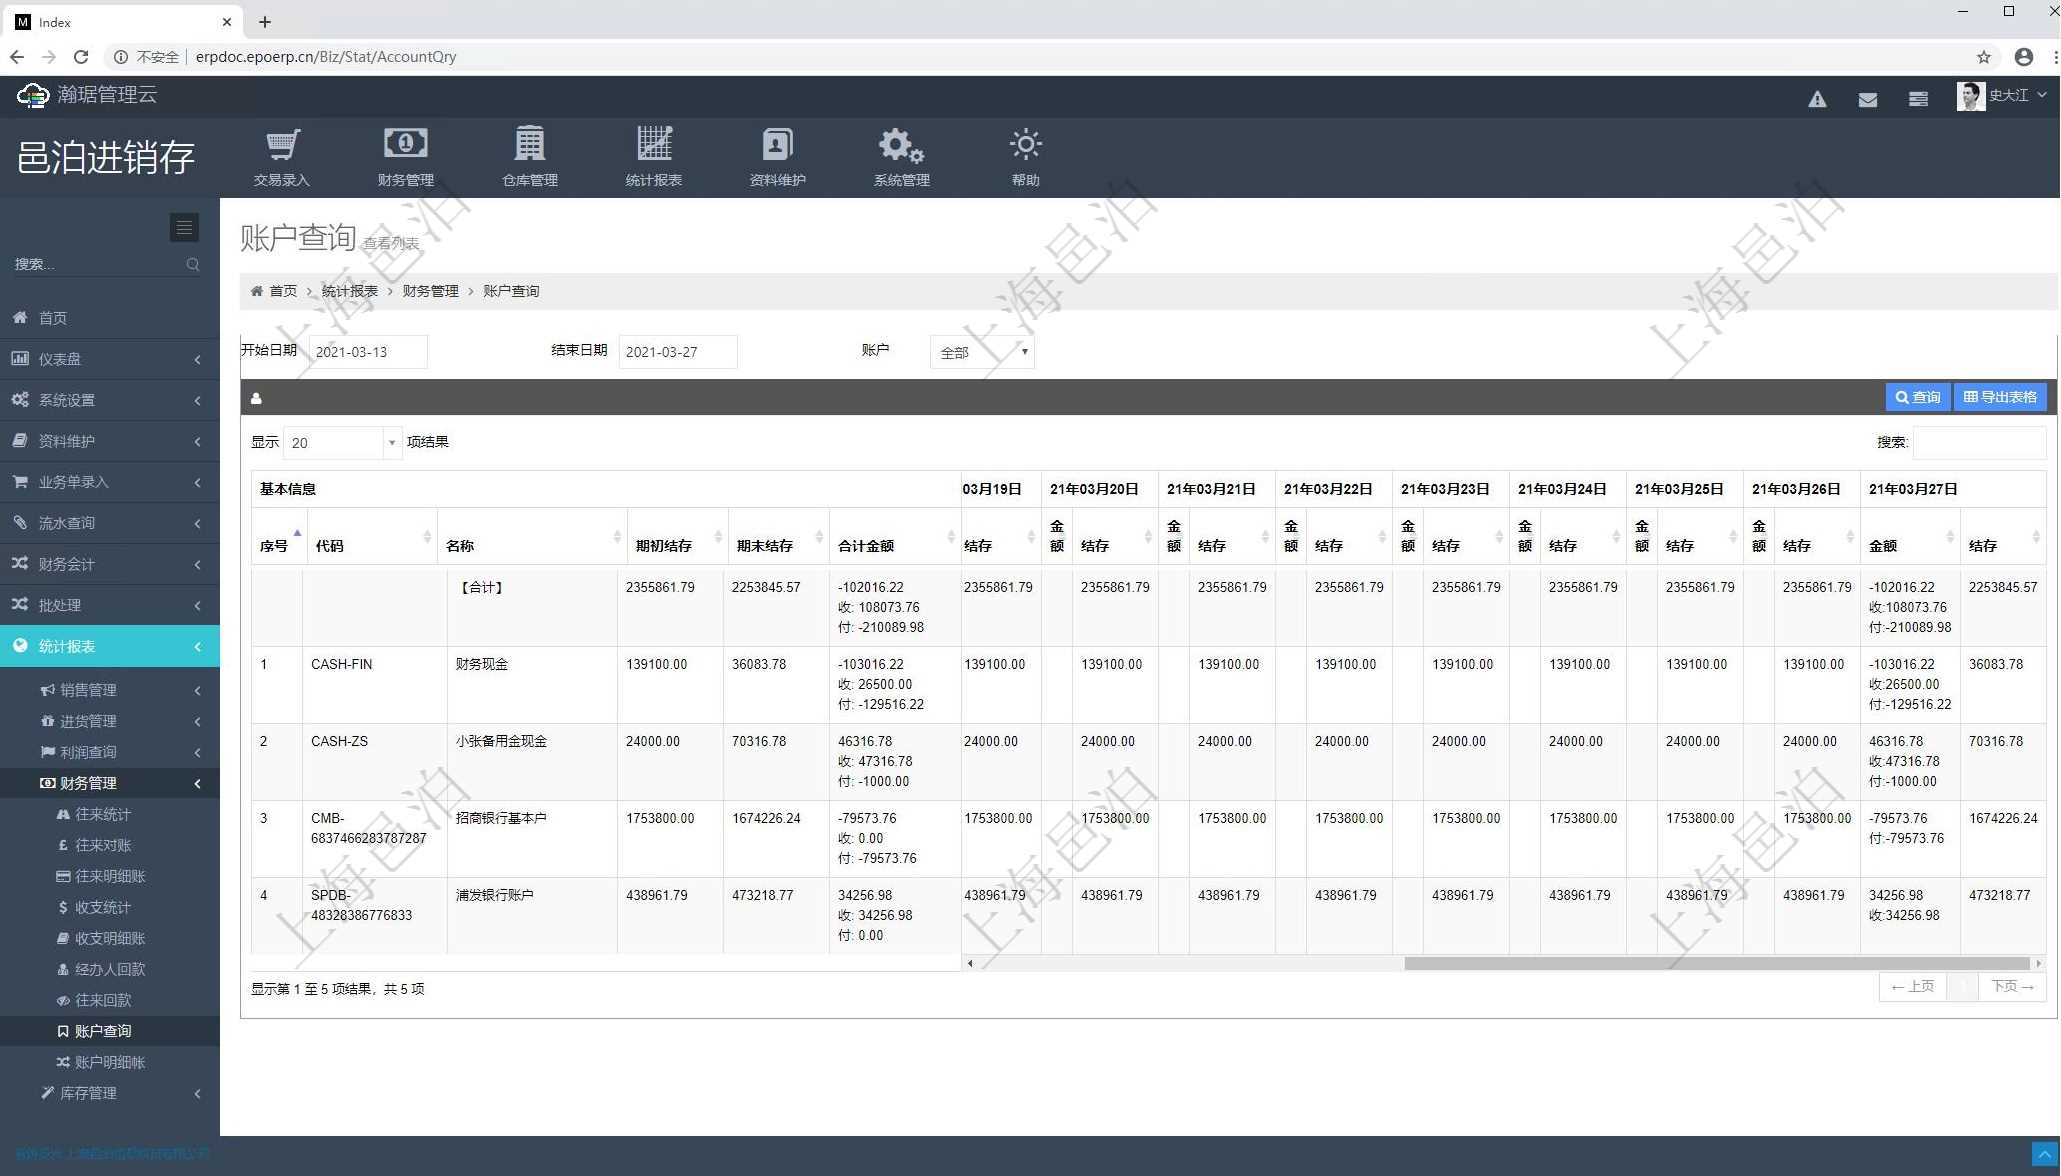Image resolution: width=2061 pixels, height=1176 pixels.
Task: Open the mail envelope icon in header
Action: pyautogui.click(x=1867, y=99)
